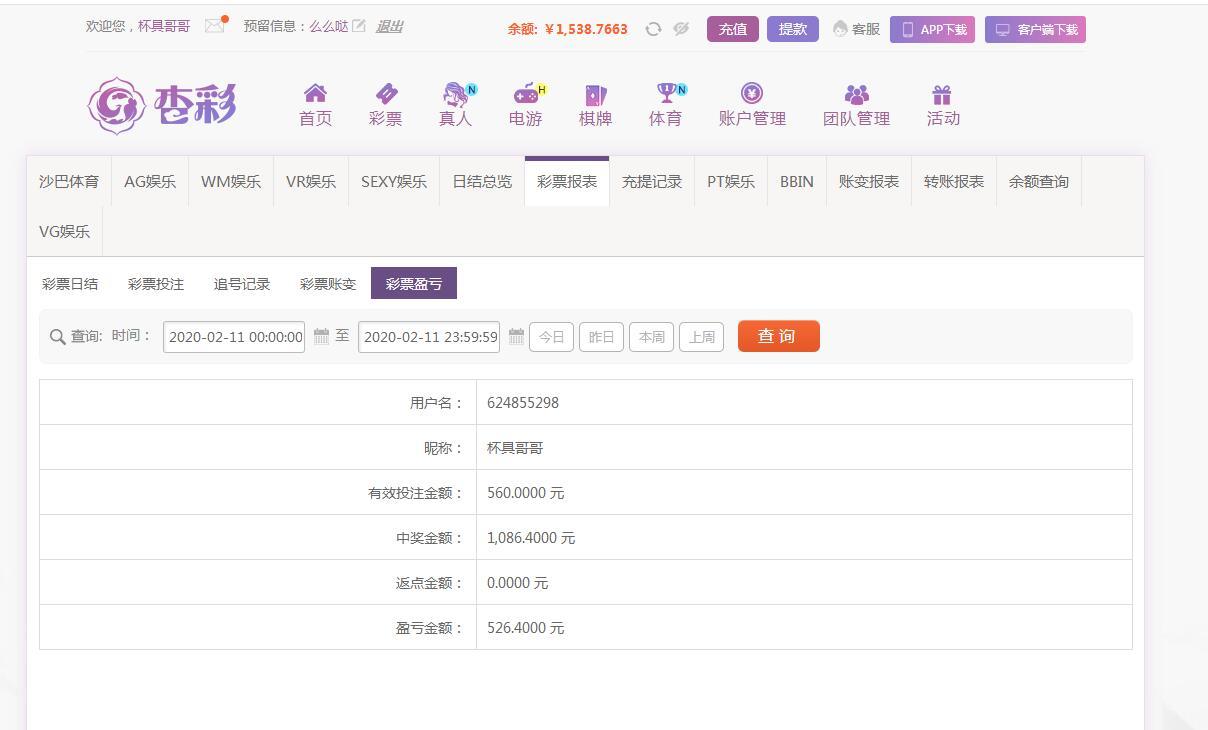Click the 充值 recharge button

tap(732, 29)
